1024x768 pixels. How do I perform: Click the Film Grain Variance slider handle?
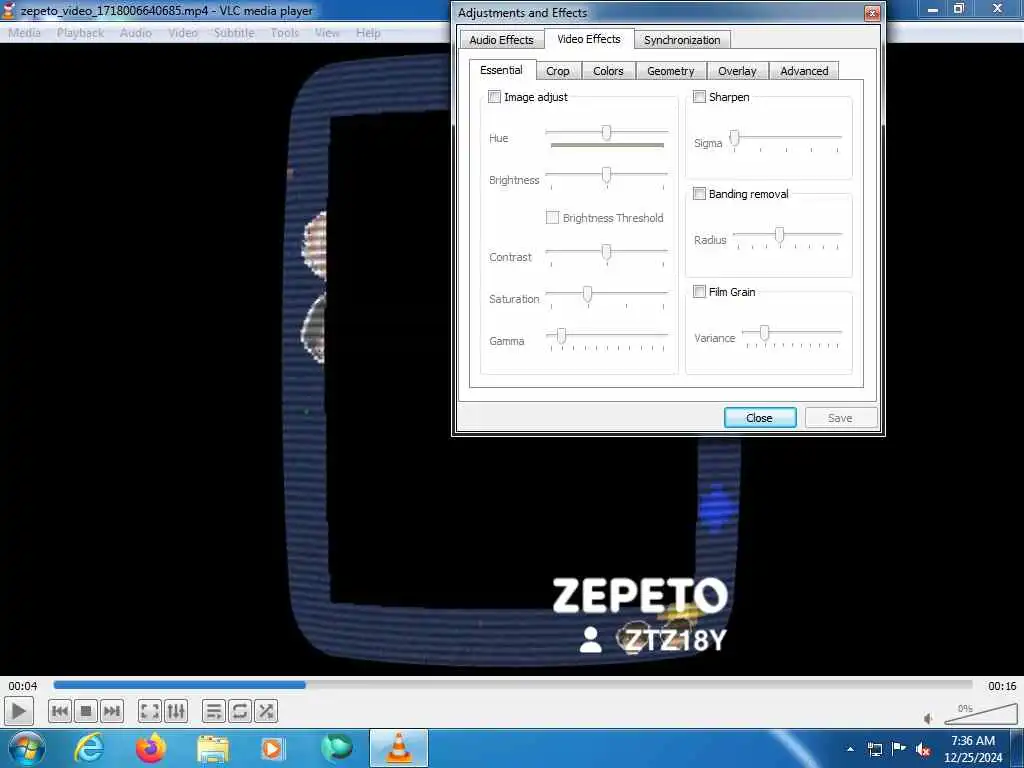[x=764, y=333]
